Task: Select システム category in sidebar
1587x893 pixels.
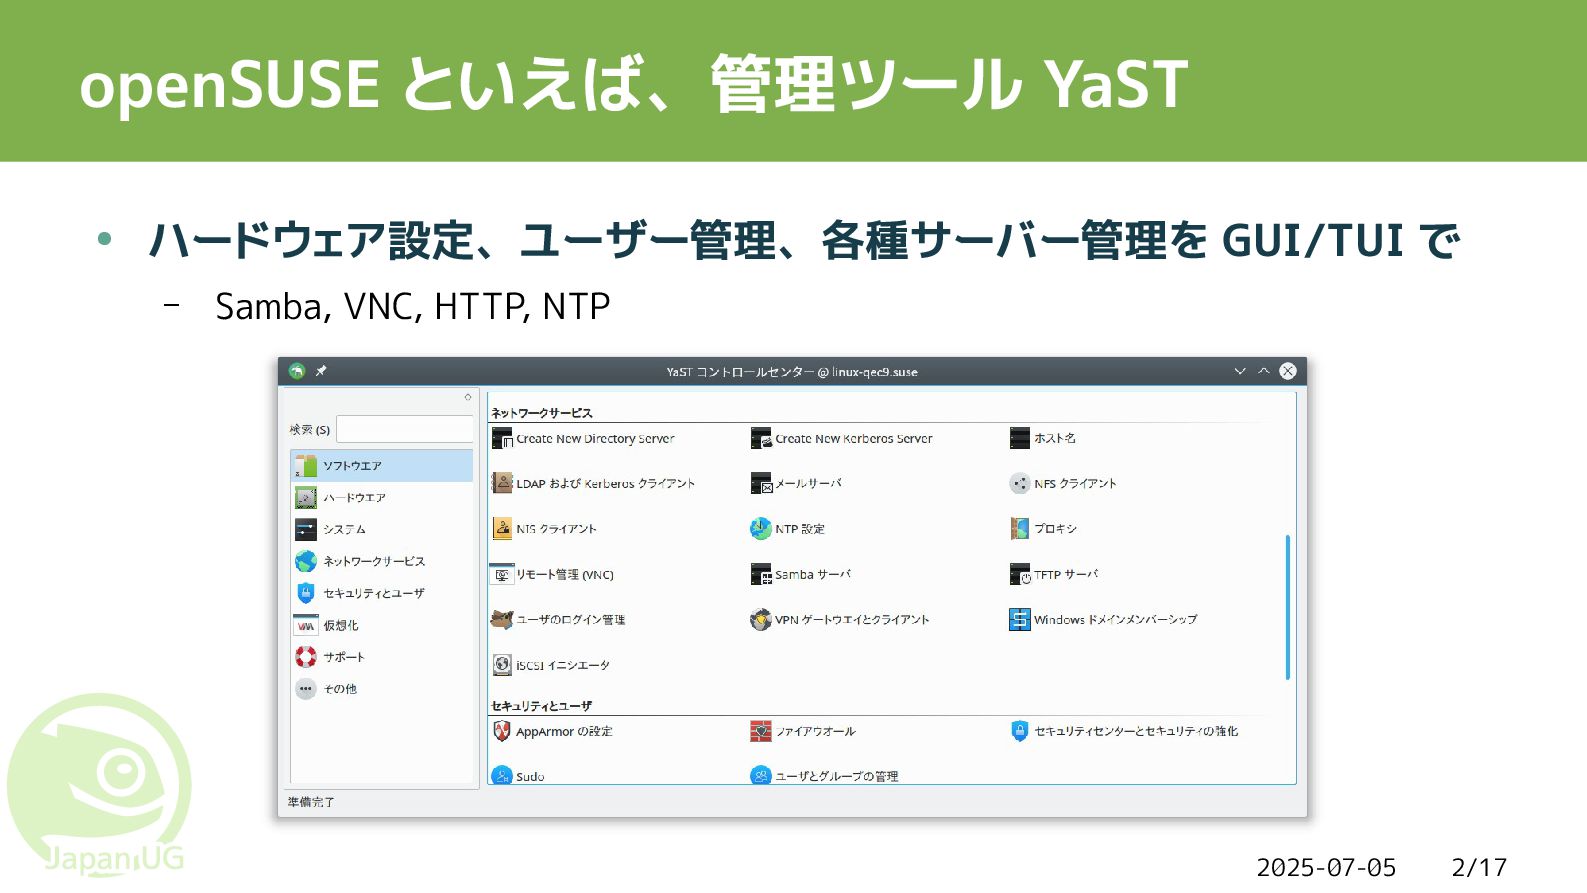Action: (382, 529)
